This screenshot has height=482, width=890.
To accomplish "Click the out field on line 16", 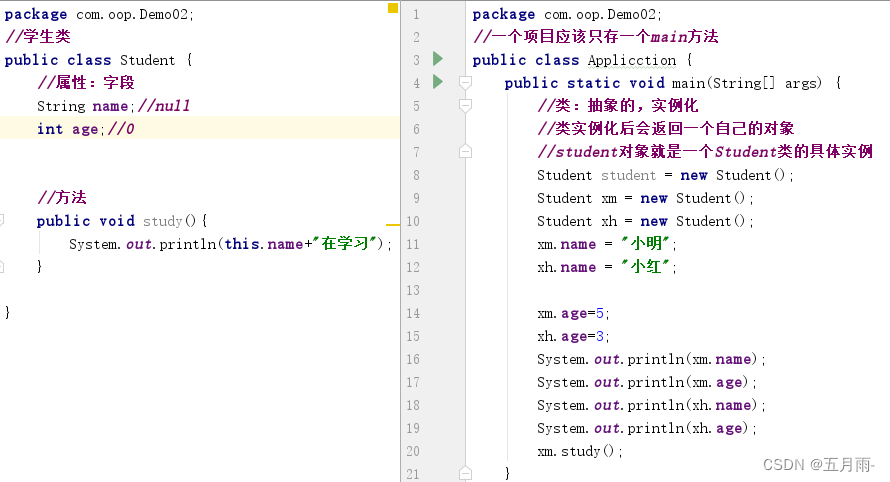I will tap(607, 359).
